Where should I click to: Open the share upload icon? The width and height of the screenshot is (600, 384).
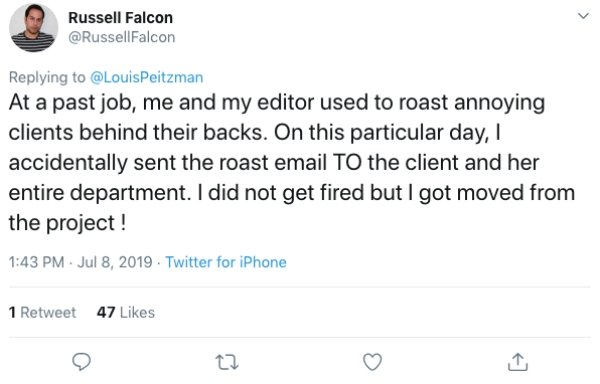tap(518, 362)
